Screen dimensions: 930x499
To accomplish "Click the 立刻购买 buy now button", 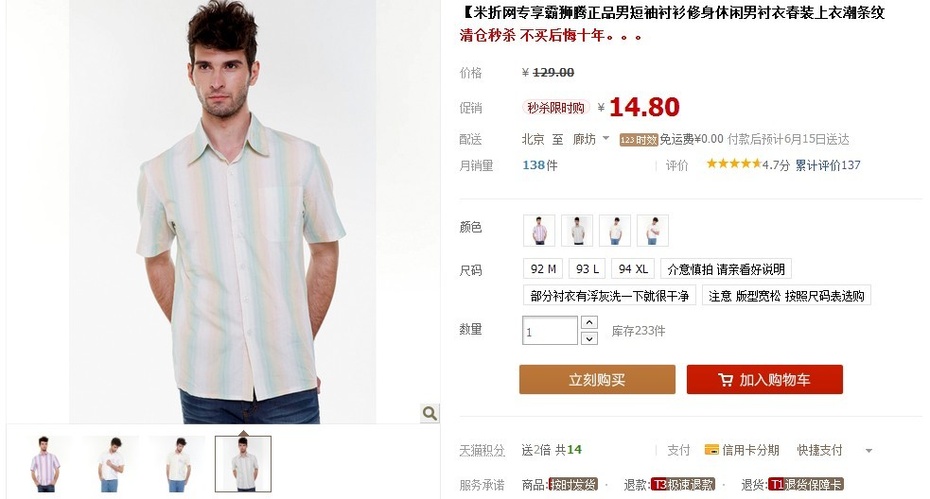I will coord(597,380).
